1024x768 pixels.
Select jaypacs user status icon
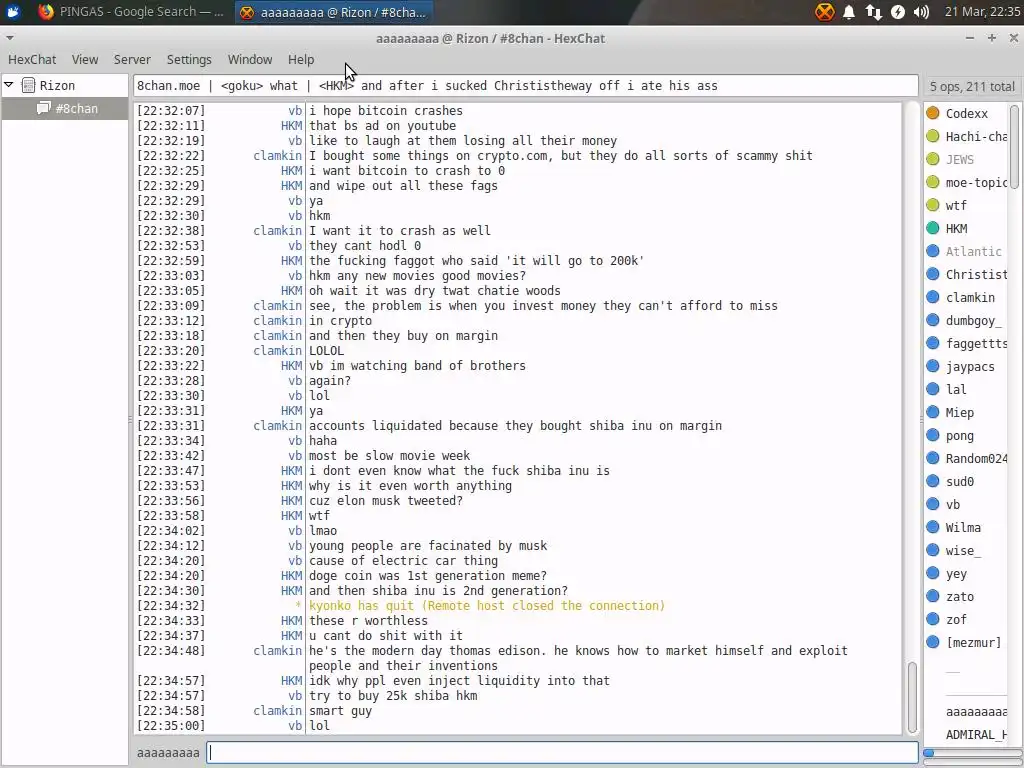tap(933, 366)
